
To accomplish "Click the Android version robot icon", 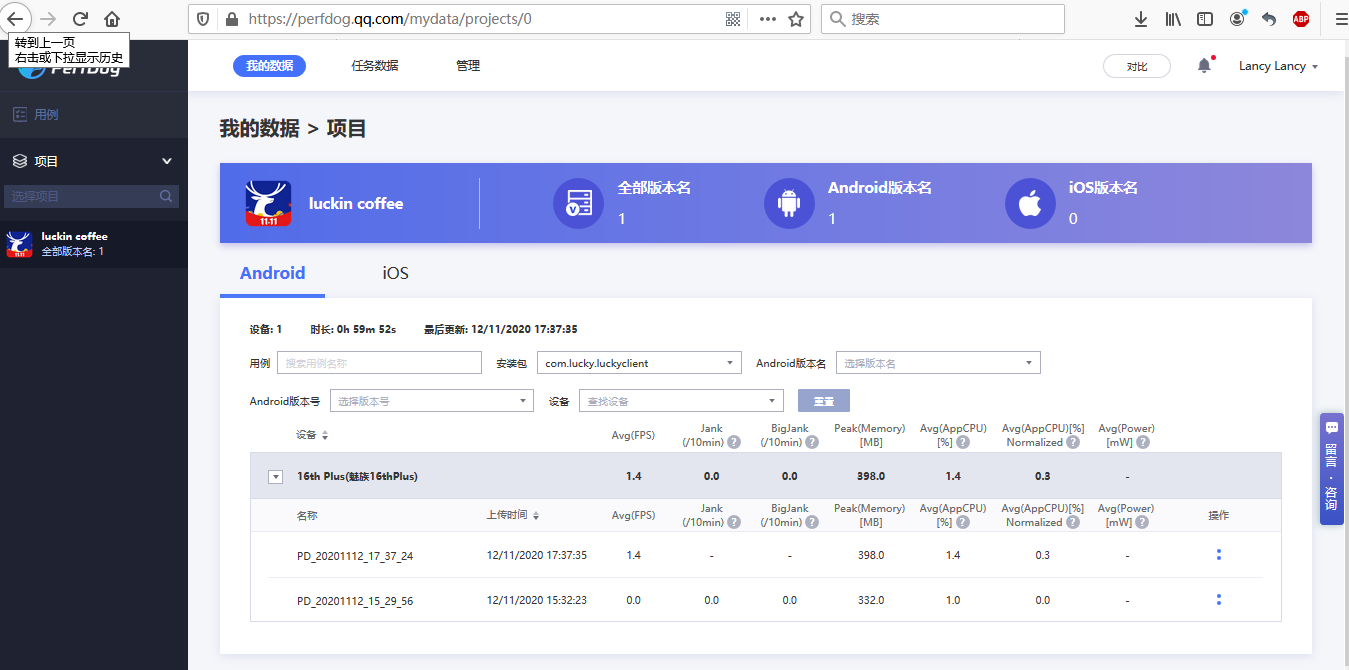I will tap(789, 204).
